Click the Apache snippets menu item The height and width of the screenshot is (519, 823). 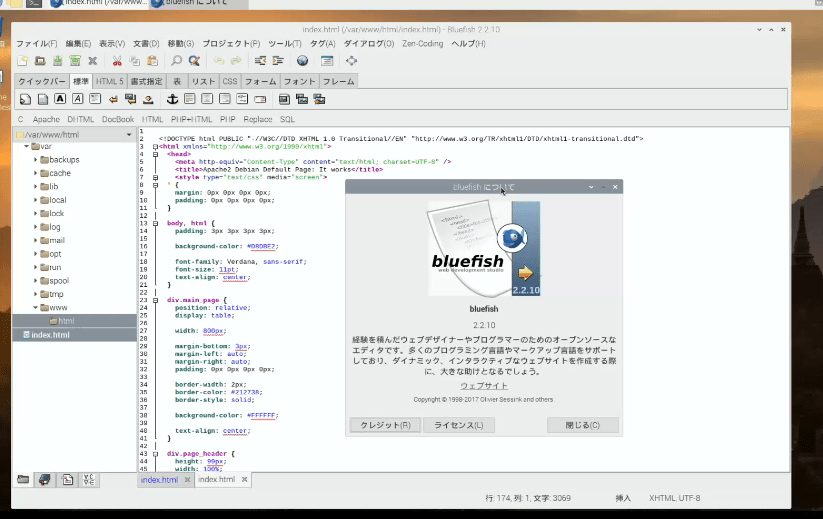tap(46, 119)
